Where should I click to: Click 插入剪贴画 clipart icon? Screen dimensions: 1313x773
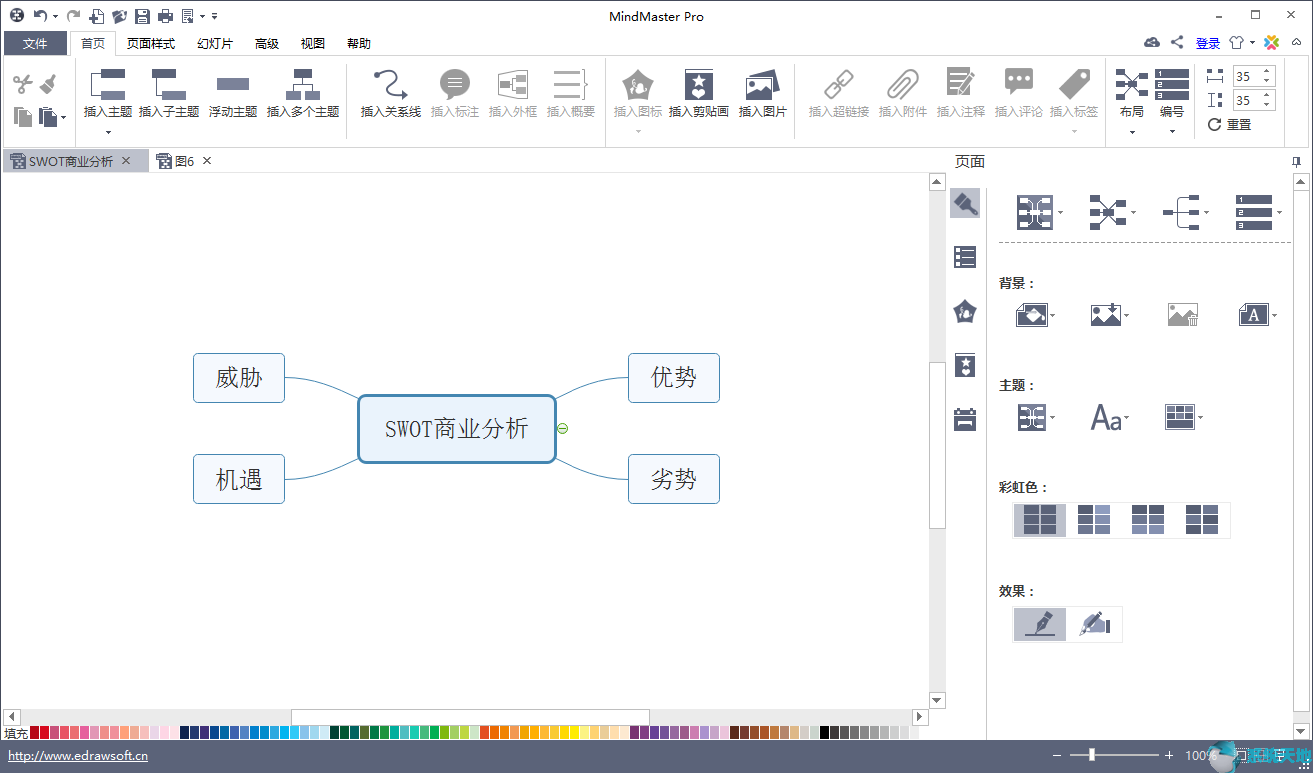699,84
